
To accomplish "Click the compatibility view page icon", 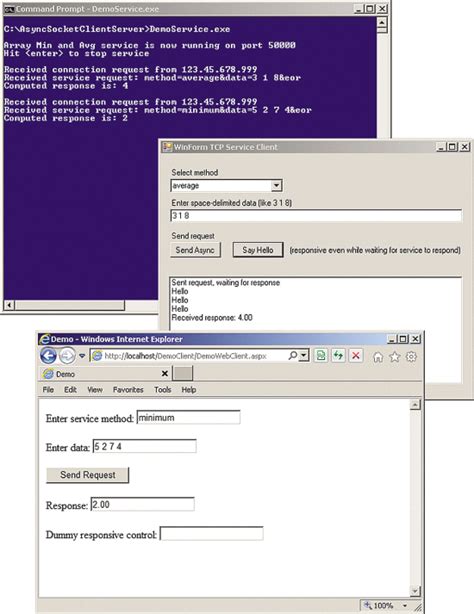I will click(x=321, y=356).
